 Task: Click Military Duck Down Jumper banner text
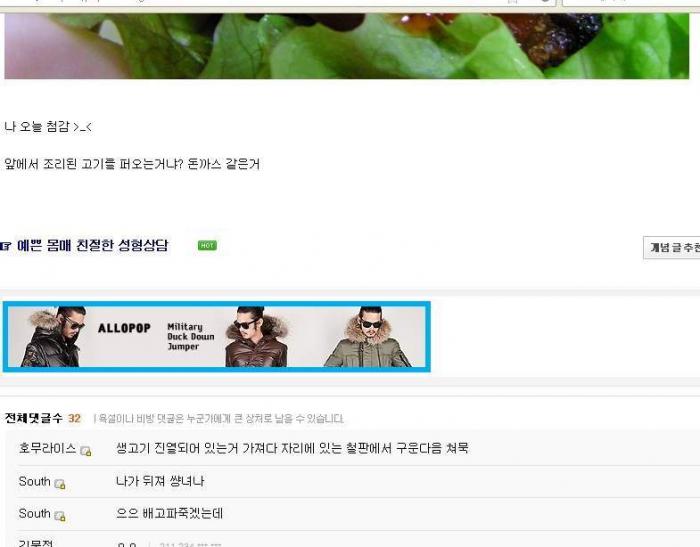(191, 337)
